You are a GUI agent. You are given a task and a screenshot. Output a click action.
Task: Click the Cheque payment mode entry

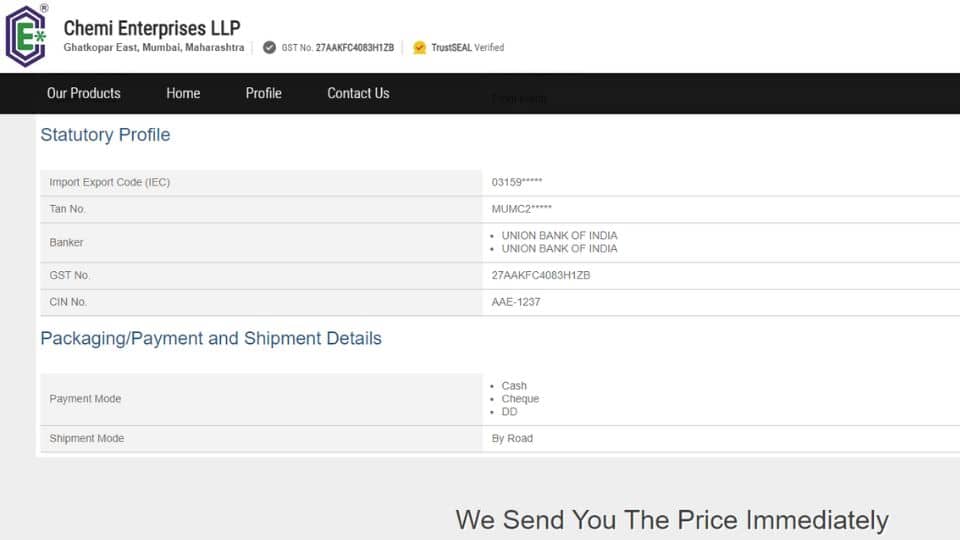click(x=520, y=399)
